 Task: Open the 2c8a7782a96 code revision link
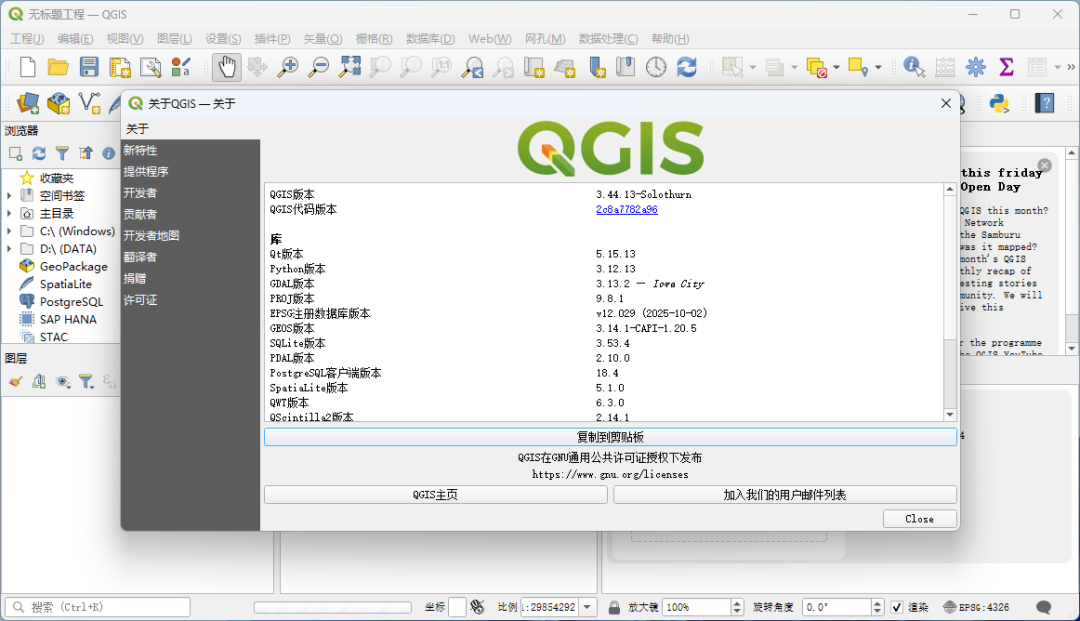(627, 209)
